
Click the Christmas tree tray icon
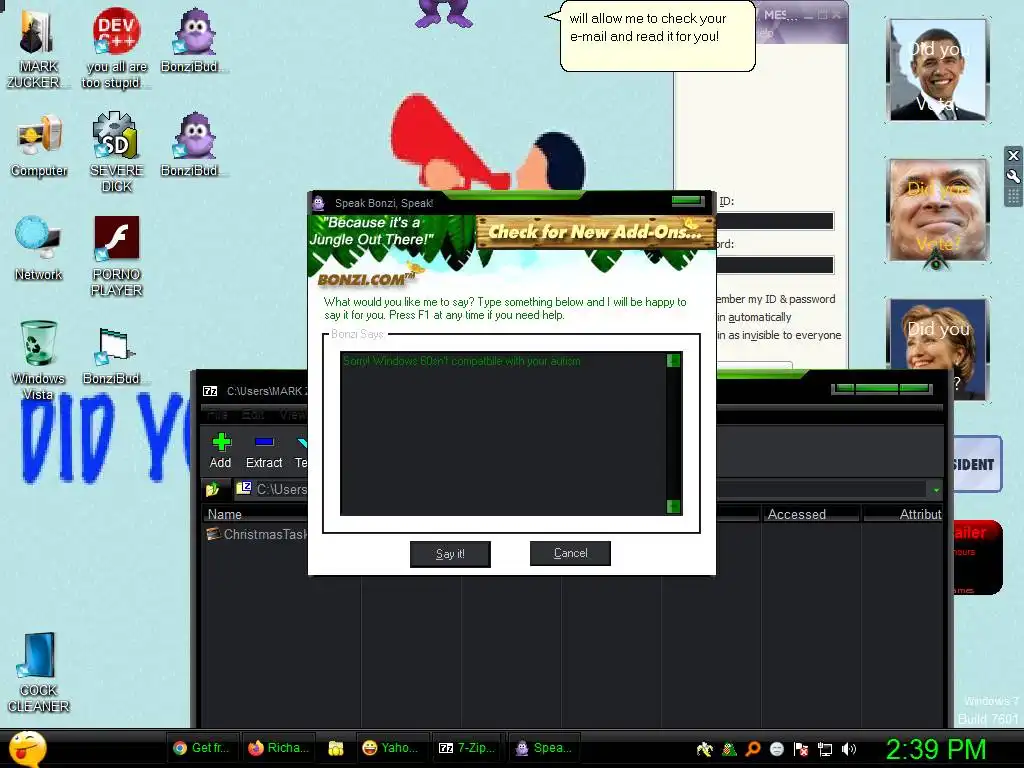[x=729, y=749]
